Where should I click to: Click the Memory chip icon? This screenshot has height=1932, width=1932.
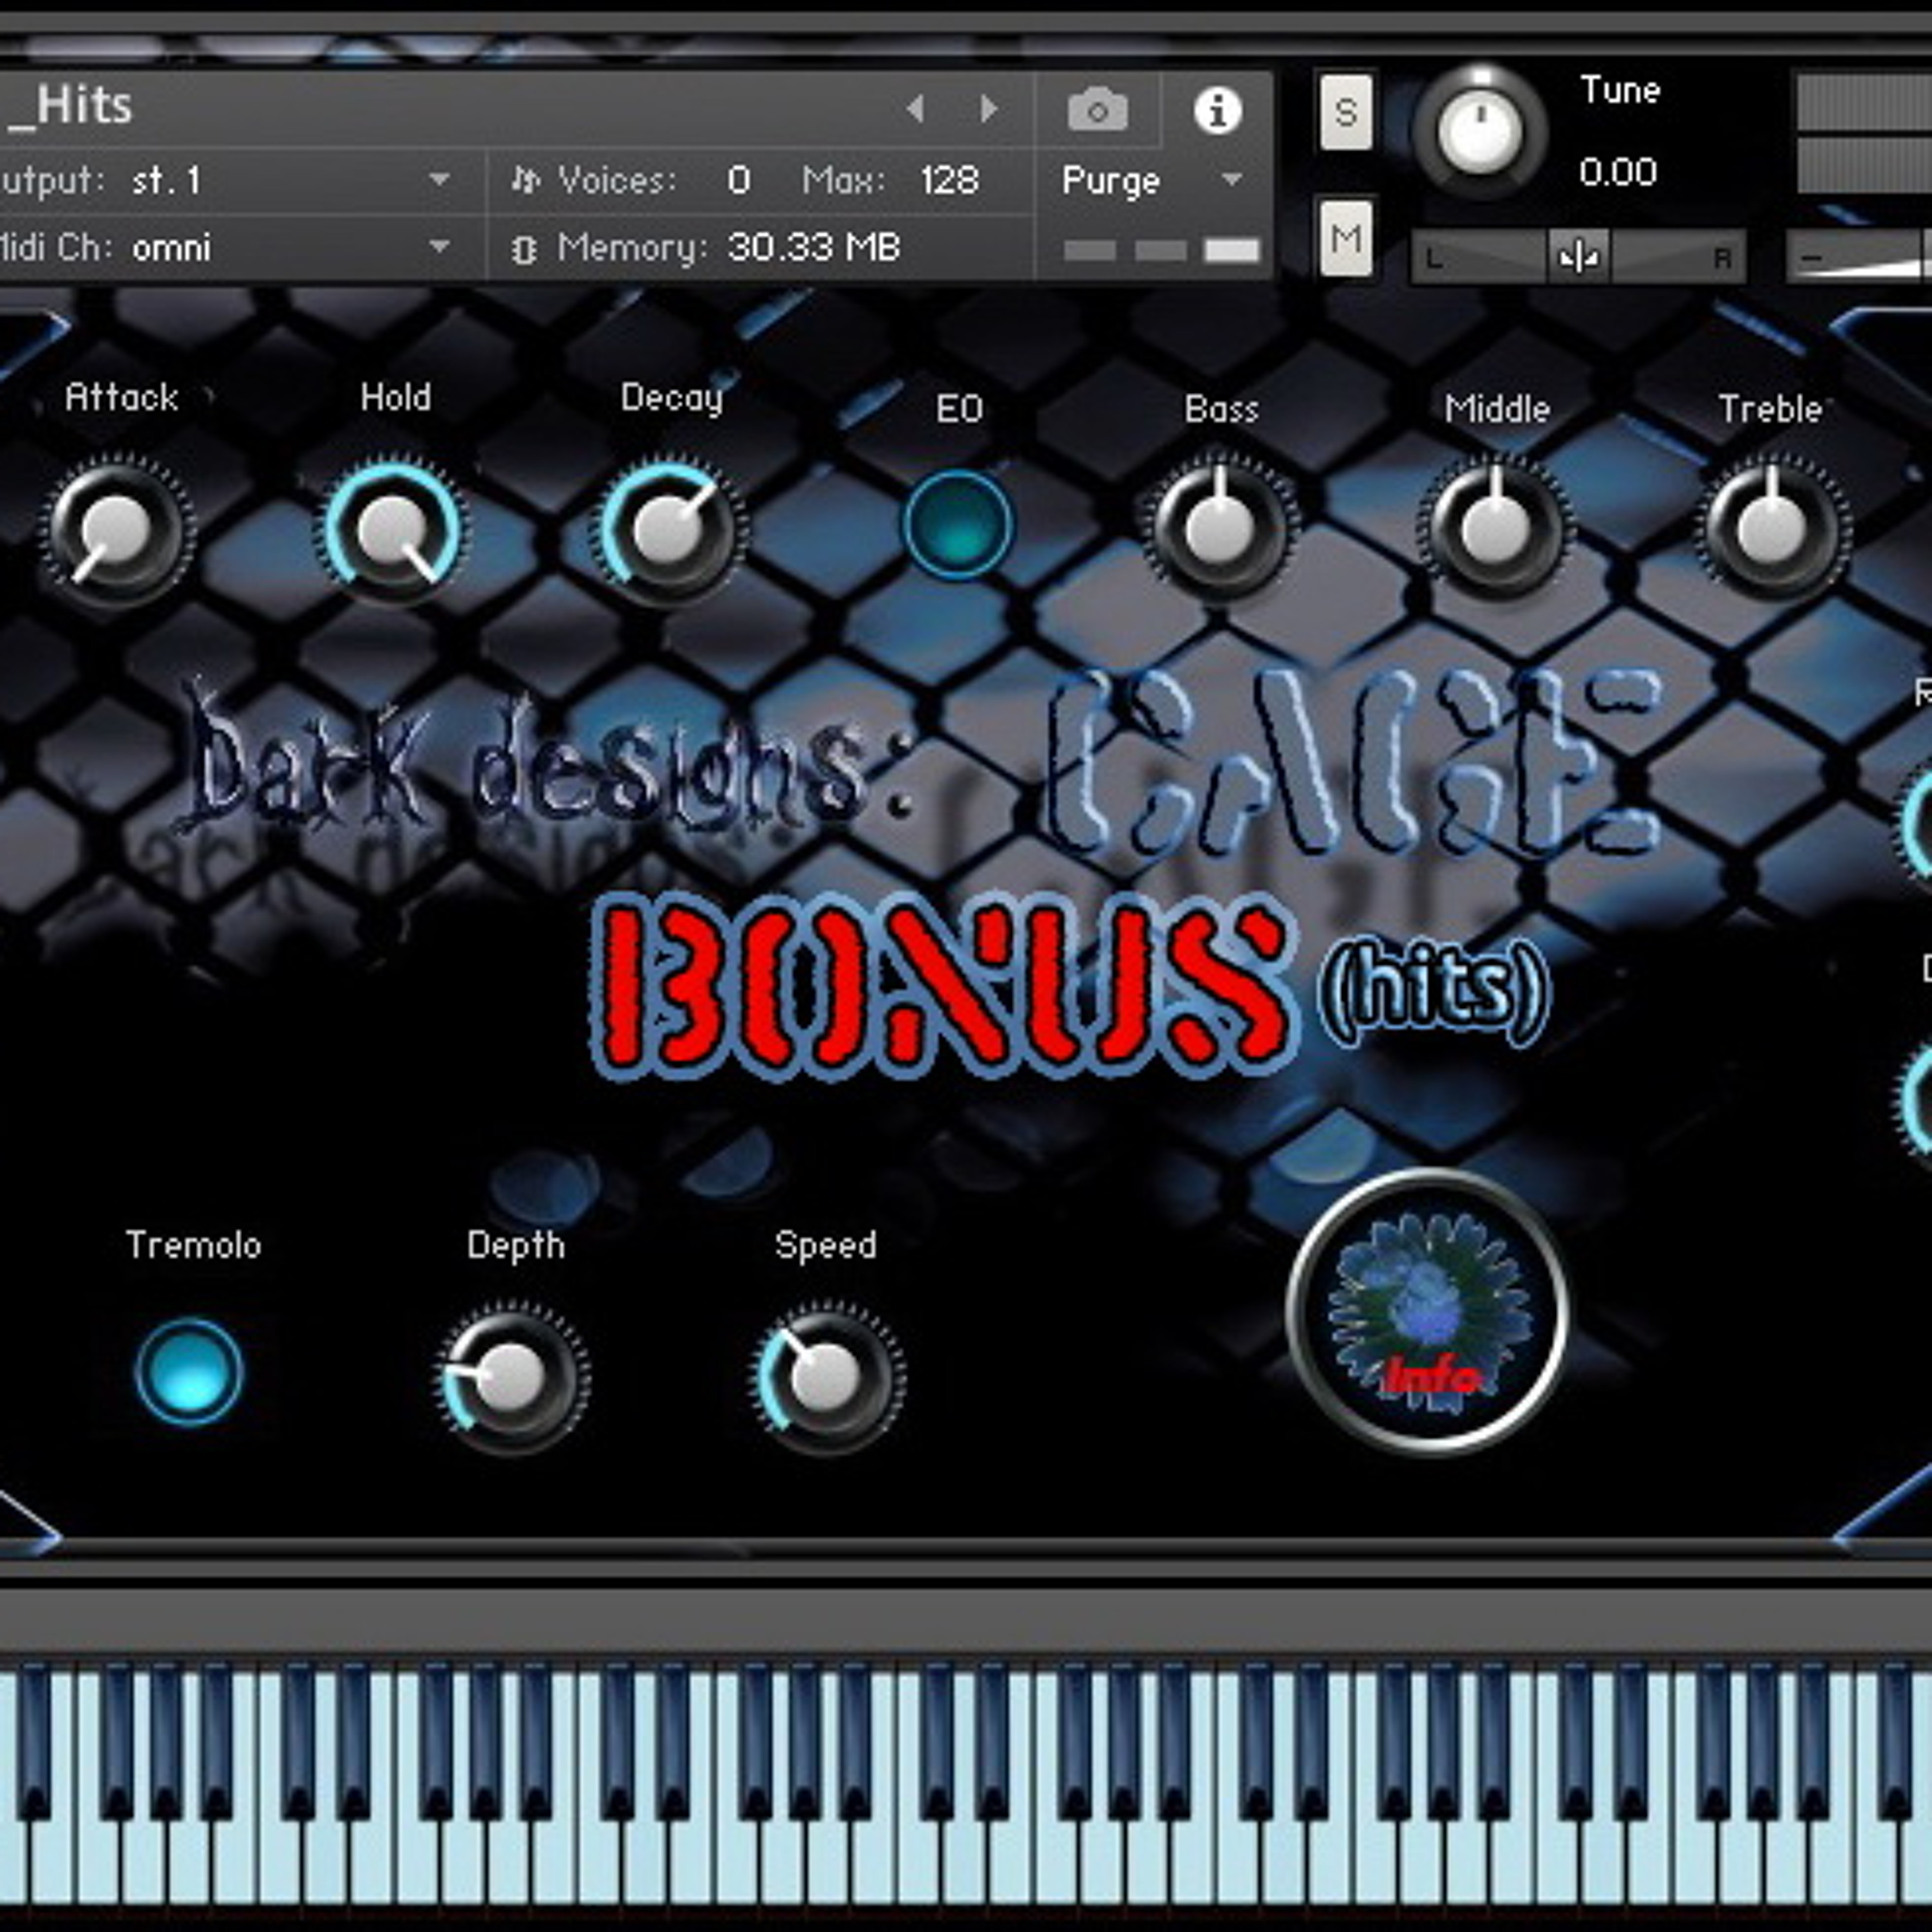(x=523, y=249)
